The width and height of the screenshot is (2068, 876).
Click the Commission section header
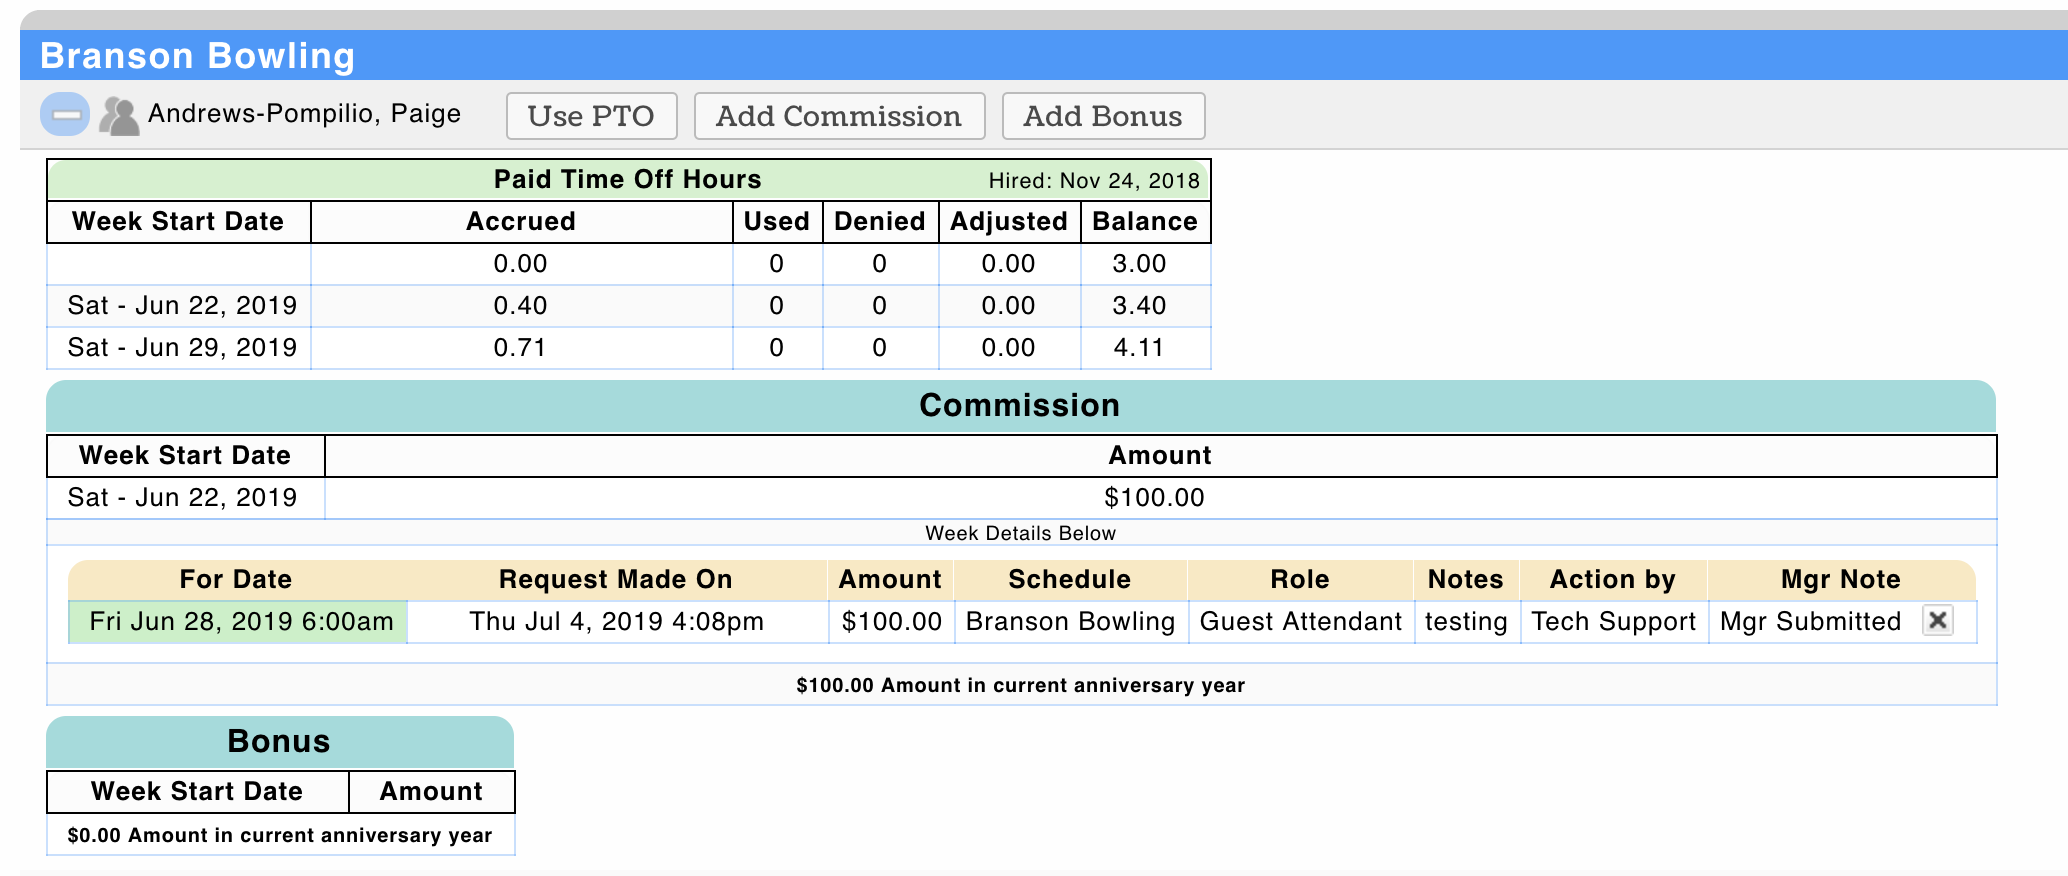click(x=1019, y=406)
